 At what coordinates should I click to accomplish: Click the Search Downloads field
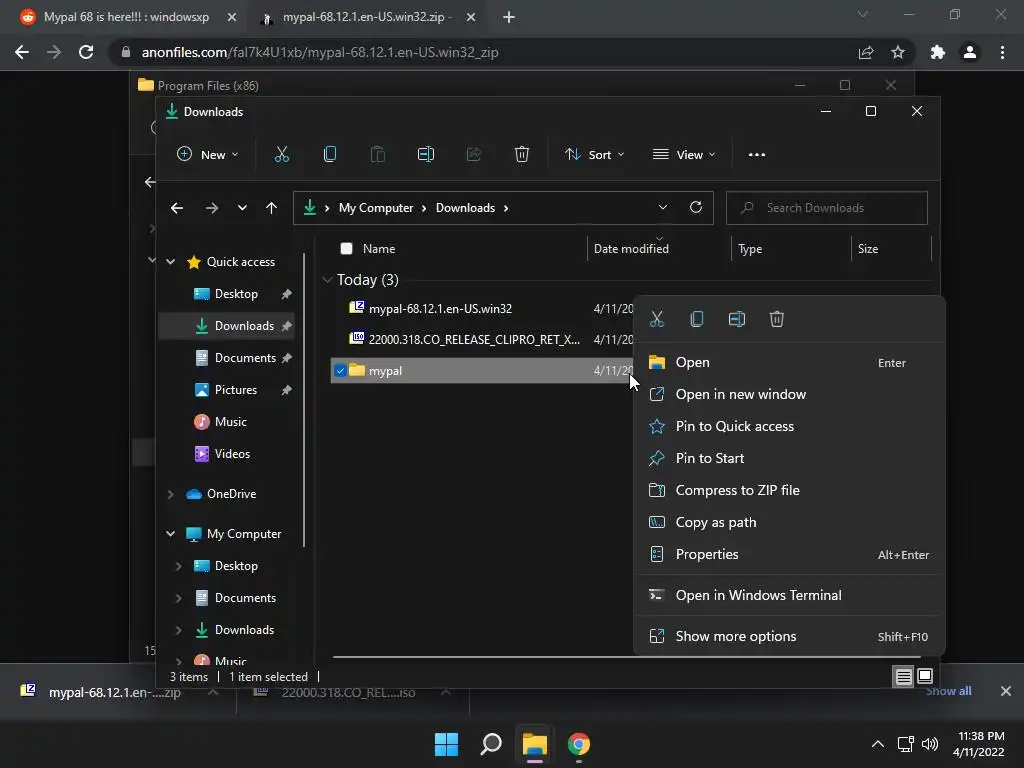(x=826, y=208)
